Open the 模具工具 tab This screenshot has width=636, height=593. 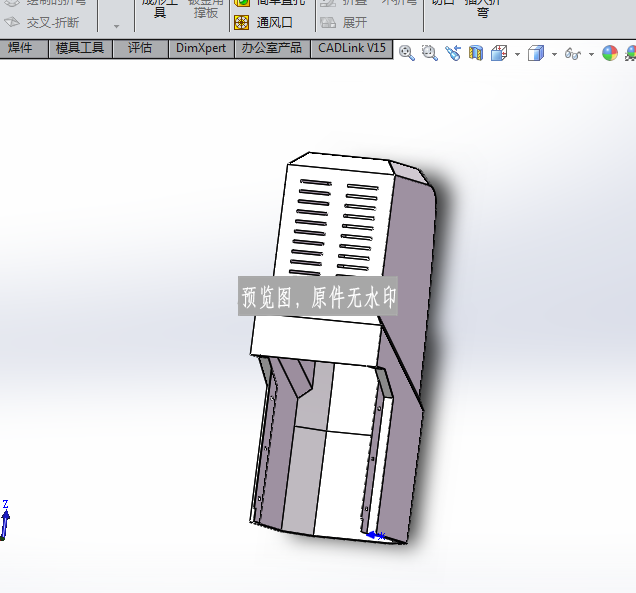coord(80,48)
